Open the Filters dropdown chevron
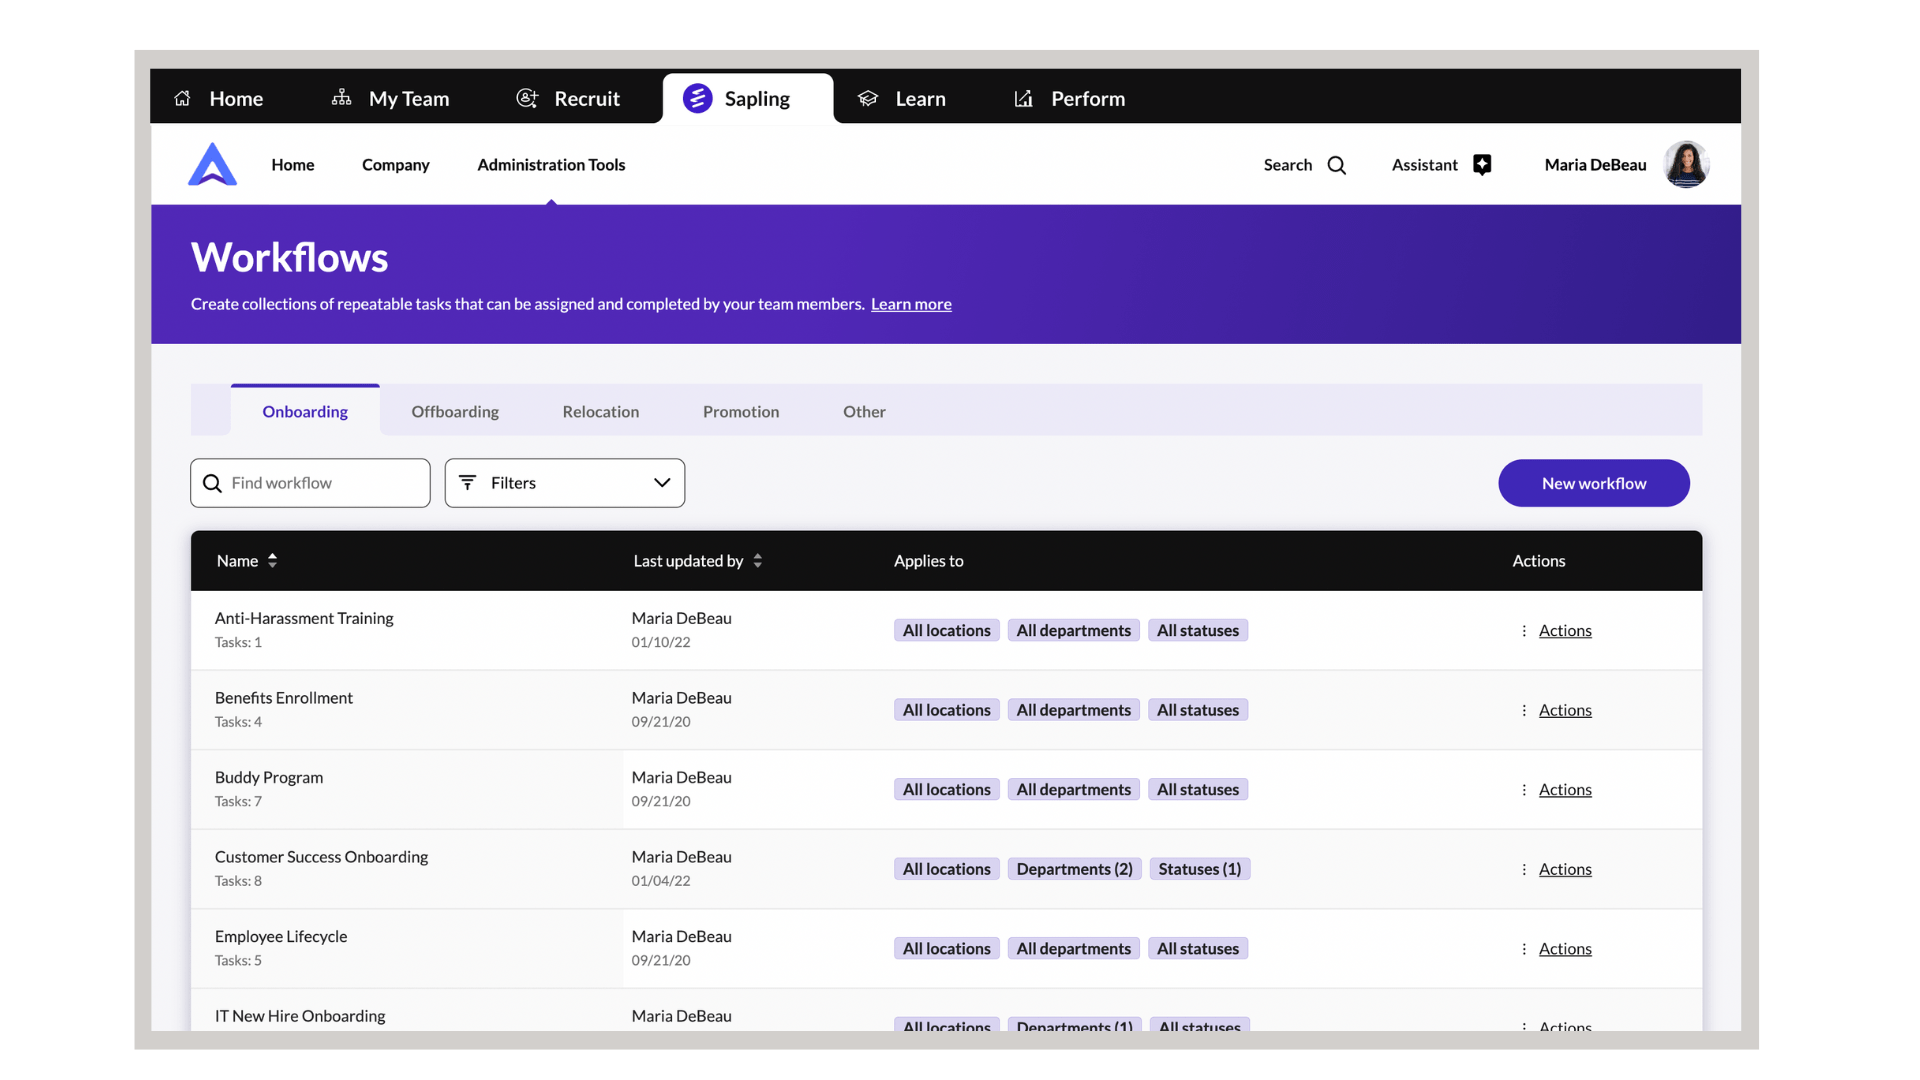The height and width of the screenshot is (1080, 1920). (661, 482)
